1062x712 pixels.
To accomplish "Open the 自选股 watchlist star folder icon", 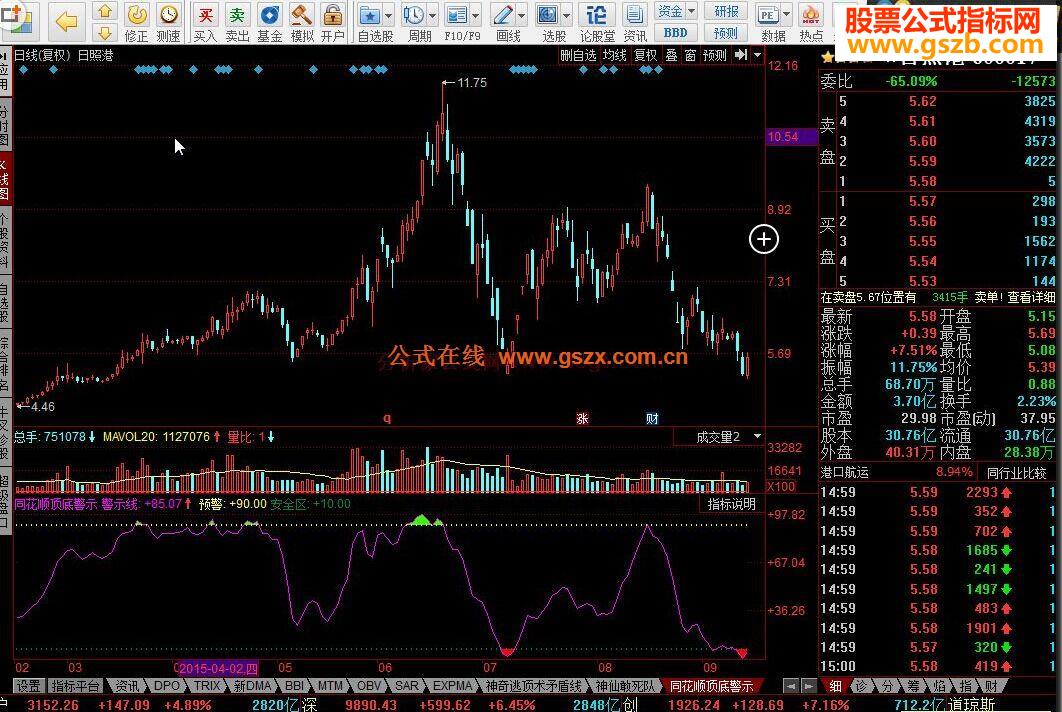I will (x=370, y=15).
